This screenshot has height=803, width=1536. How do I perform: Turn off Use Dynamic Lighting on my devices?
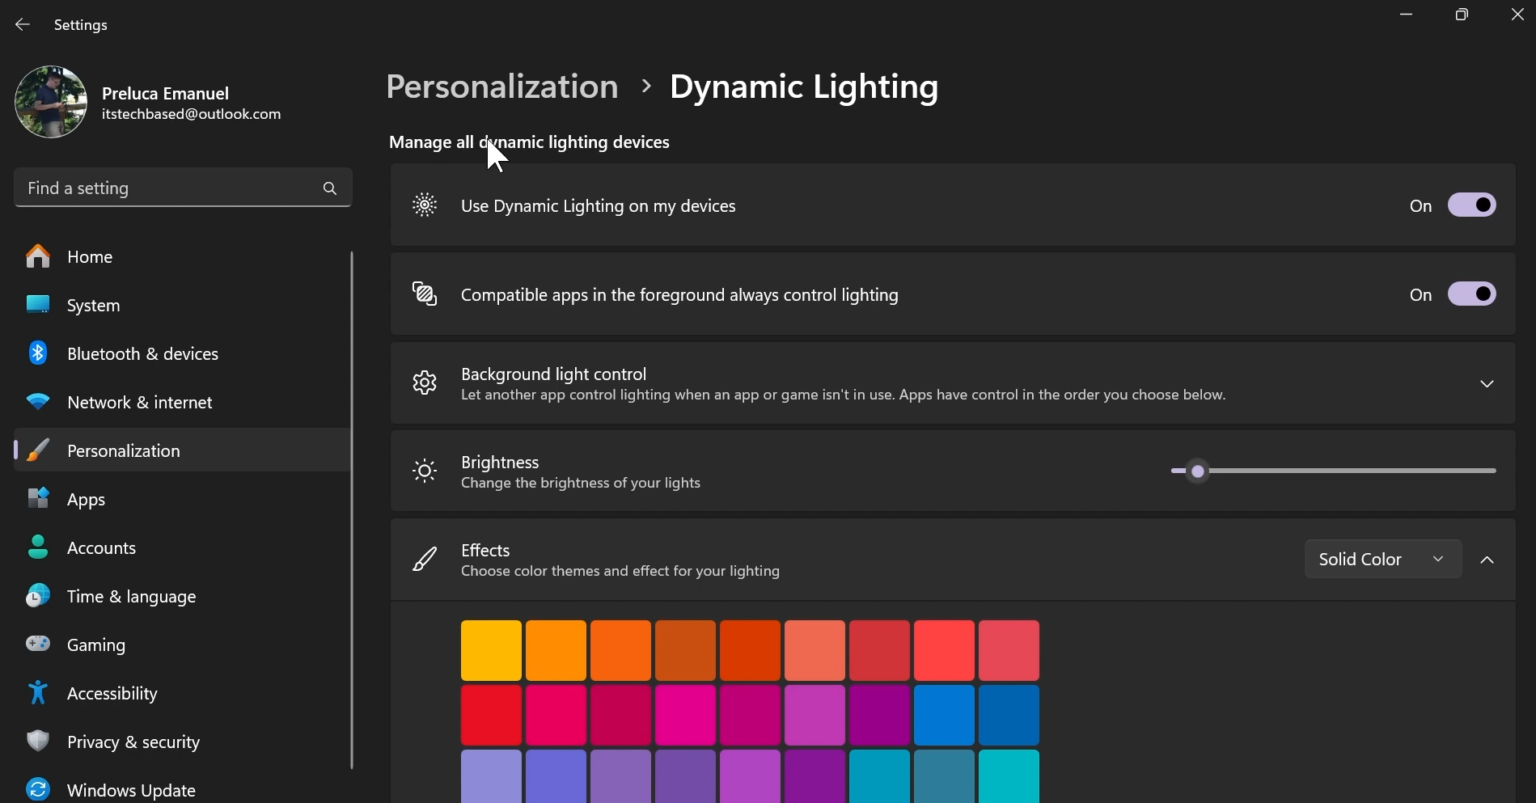point(1471,204)
